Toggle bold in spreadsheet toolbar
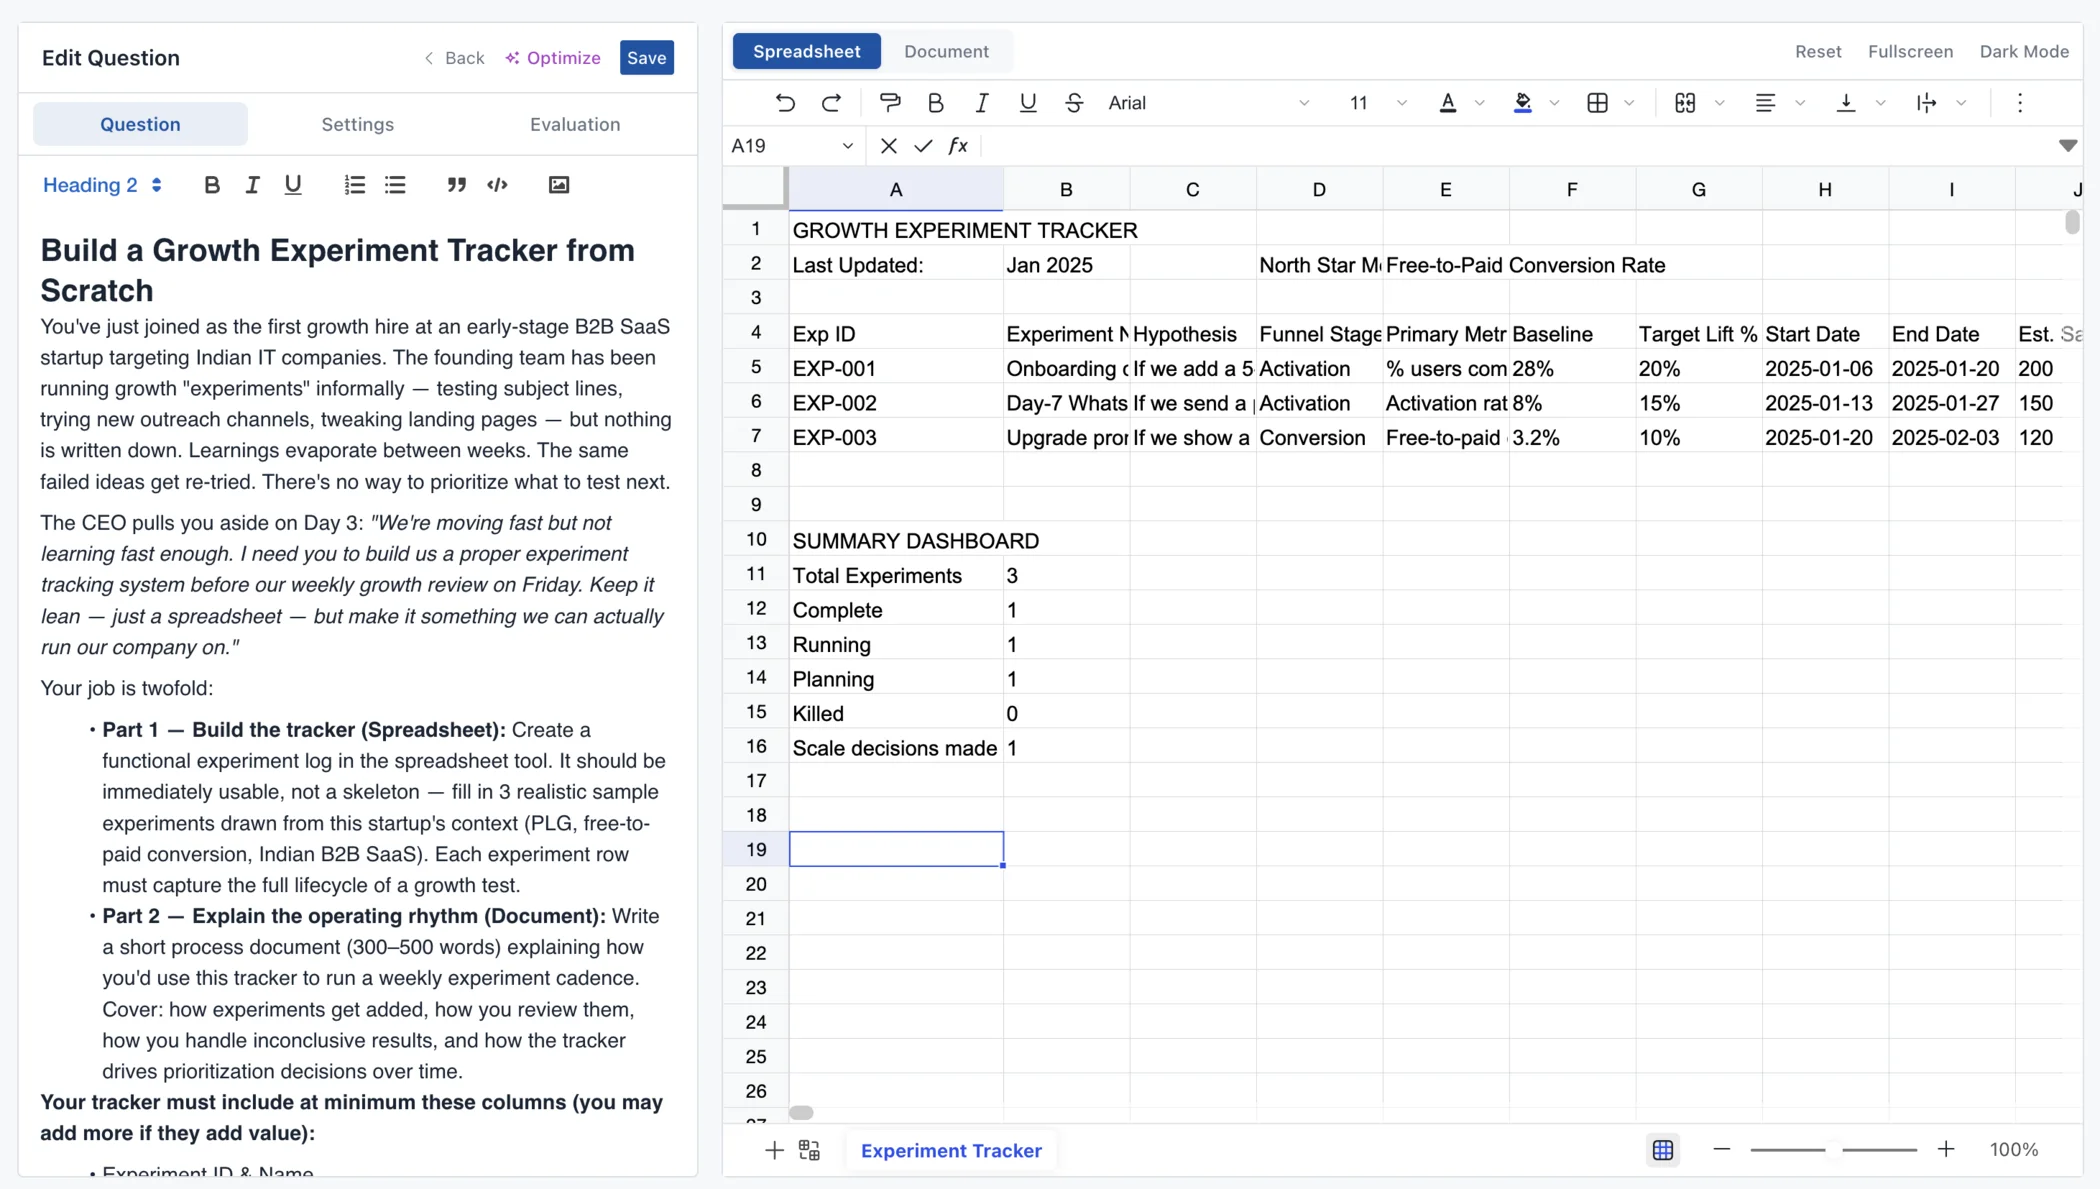 click(935, 103)
